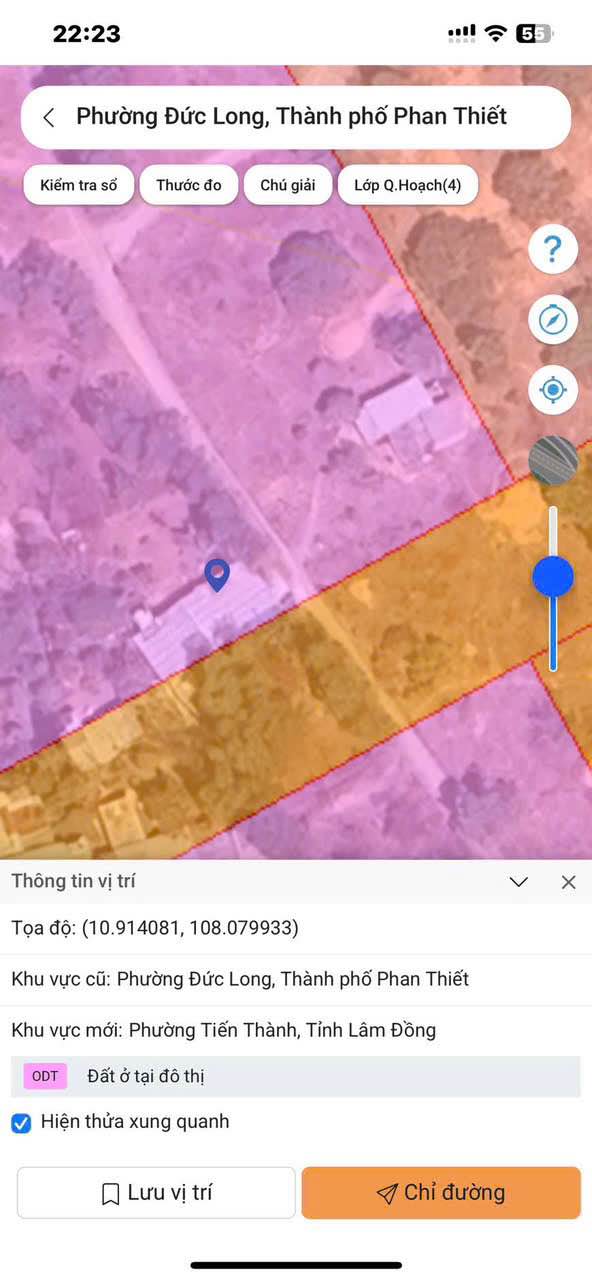
Task: Tap the coordinates Tọa độ line
Action: pos(155,928)
